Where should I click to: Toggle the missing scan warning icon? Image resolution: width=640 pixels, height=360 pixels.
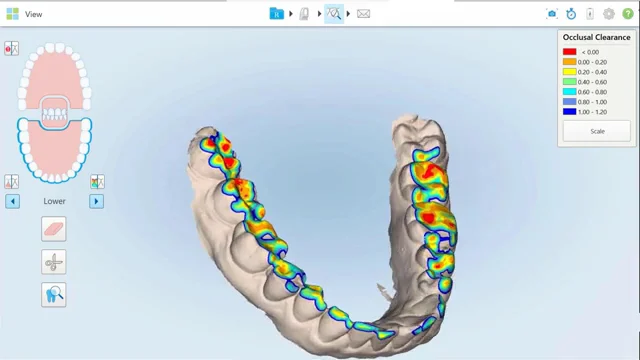[11, 49]
